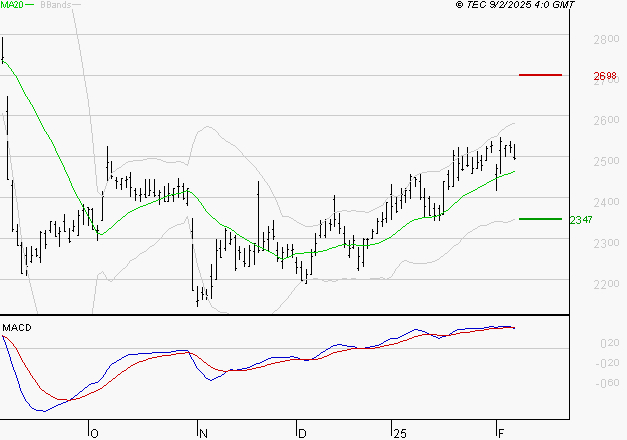Click the N month marker on time axis
This screenshot has width=627, height=440.
pos(203,433)
